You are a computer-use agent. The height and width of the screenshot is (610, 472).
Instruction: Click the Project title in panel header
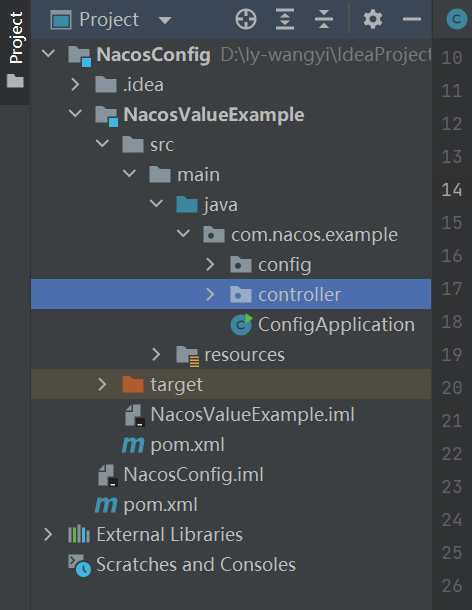click(109, 20)
